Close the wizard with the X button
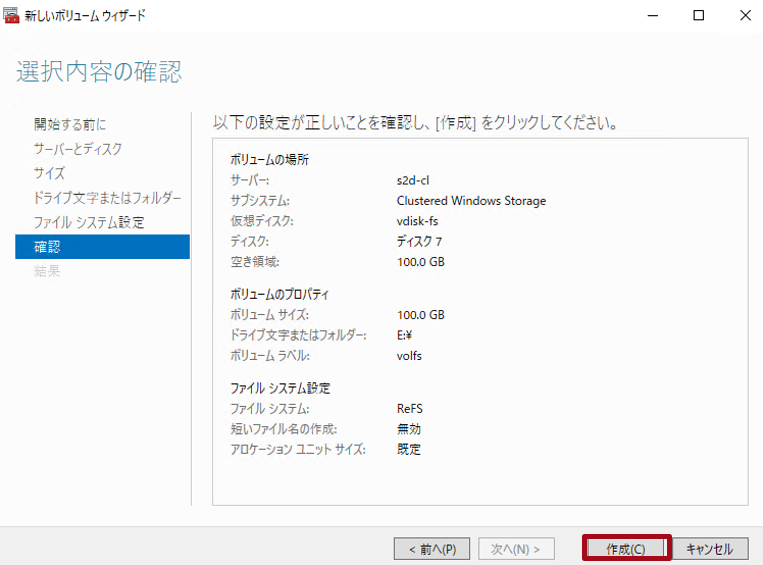The height and width of the screenshot is (565, 763). 744,16
